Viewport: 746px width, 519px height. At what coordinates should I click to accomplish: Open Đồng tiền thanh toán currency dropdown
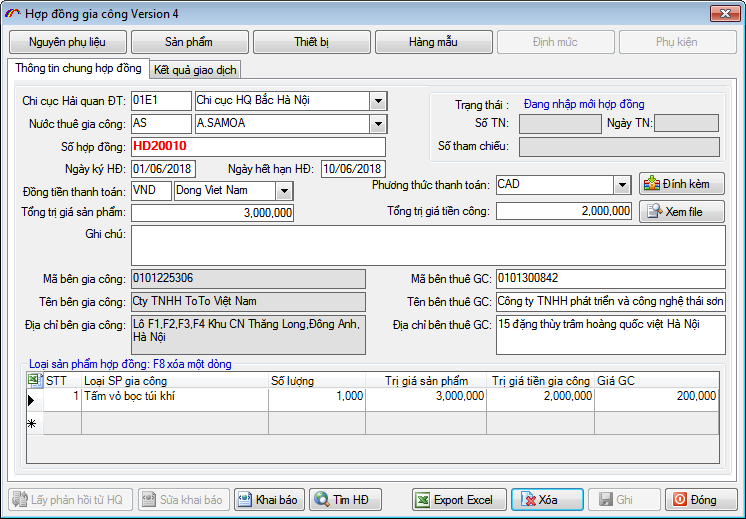tap(284, 190)
